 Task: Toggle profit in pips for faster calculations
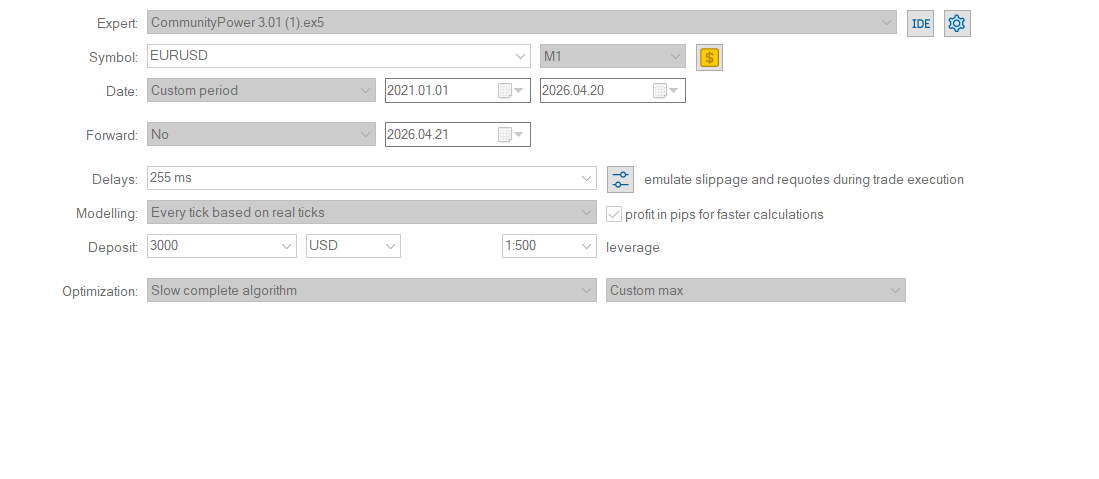[614, 215]
